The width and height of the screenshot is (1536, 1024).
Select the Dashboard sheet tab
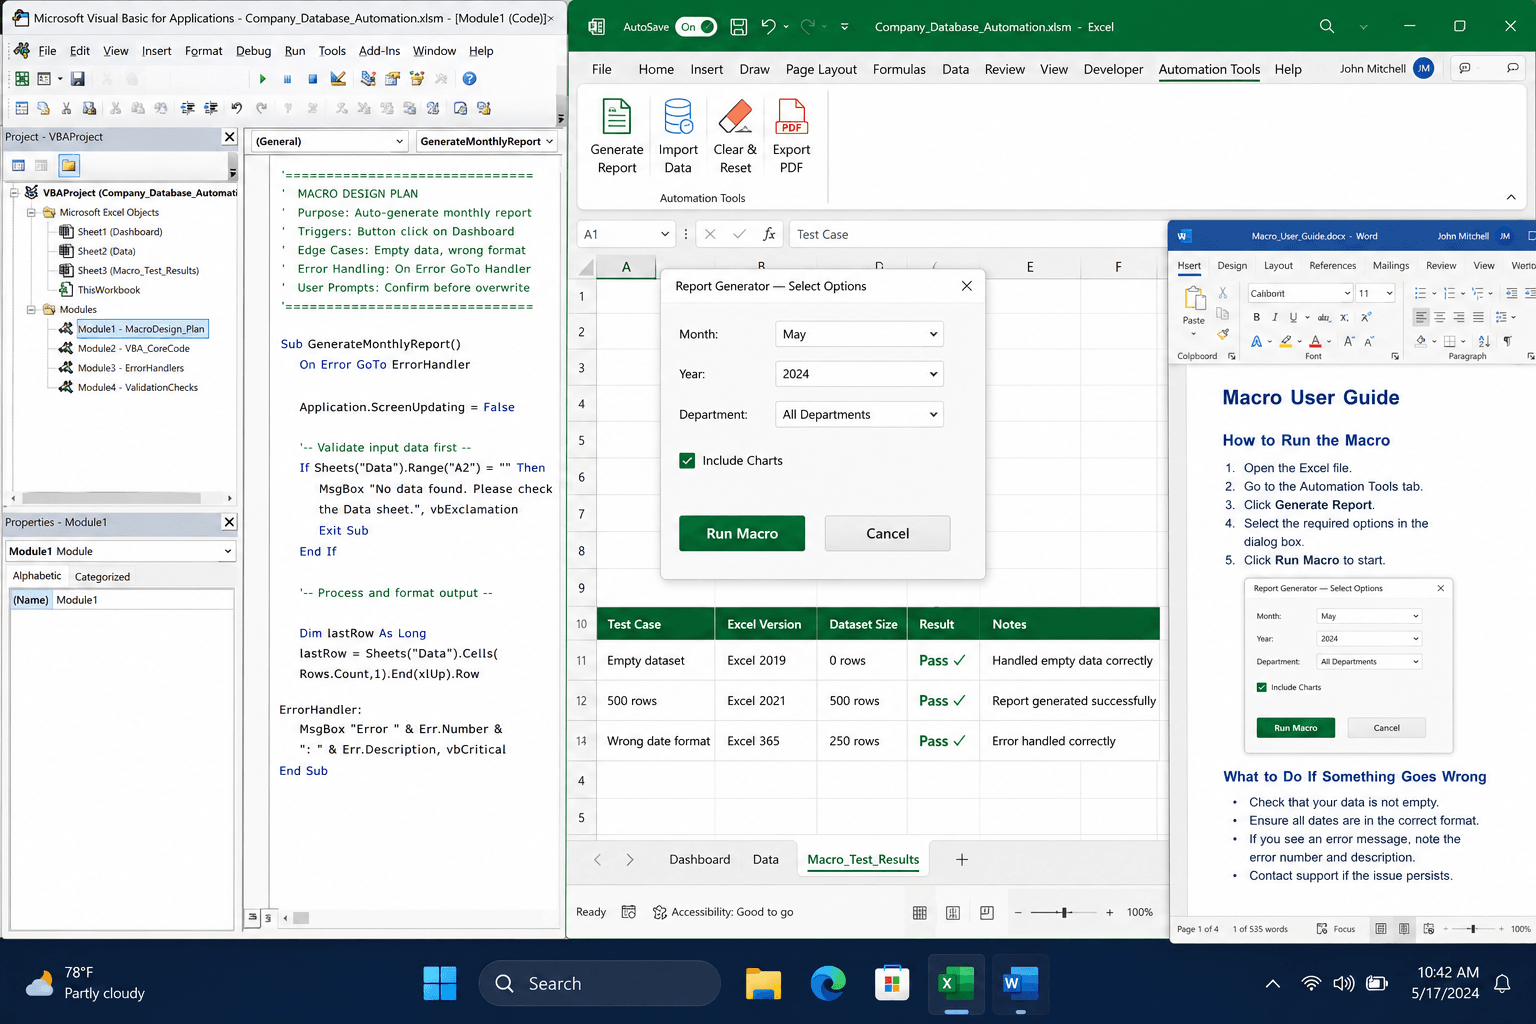tap(699, 859)
